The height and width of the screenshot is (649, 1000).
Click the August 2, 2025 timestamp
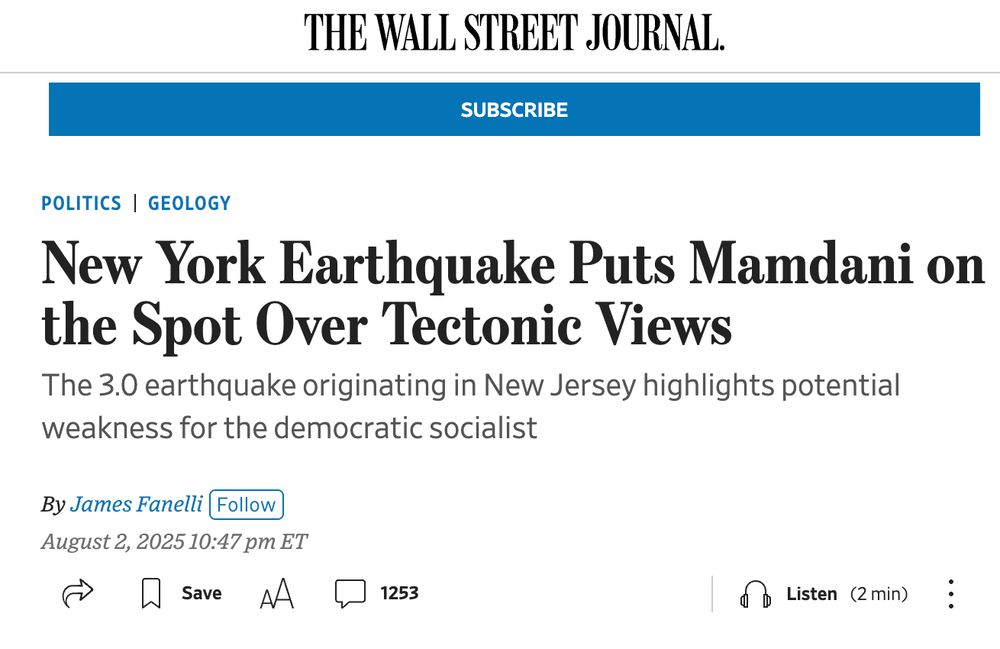pos(174,541)
